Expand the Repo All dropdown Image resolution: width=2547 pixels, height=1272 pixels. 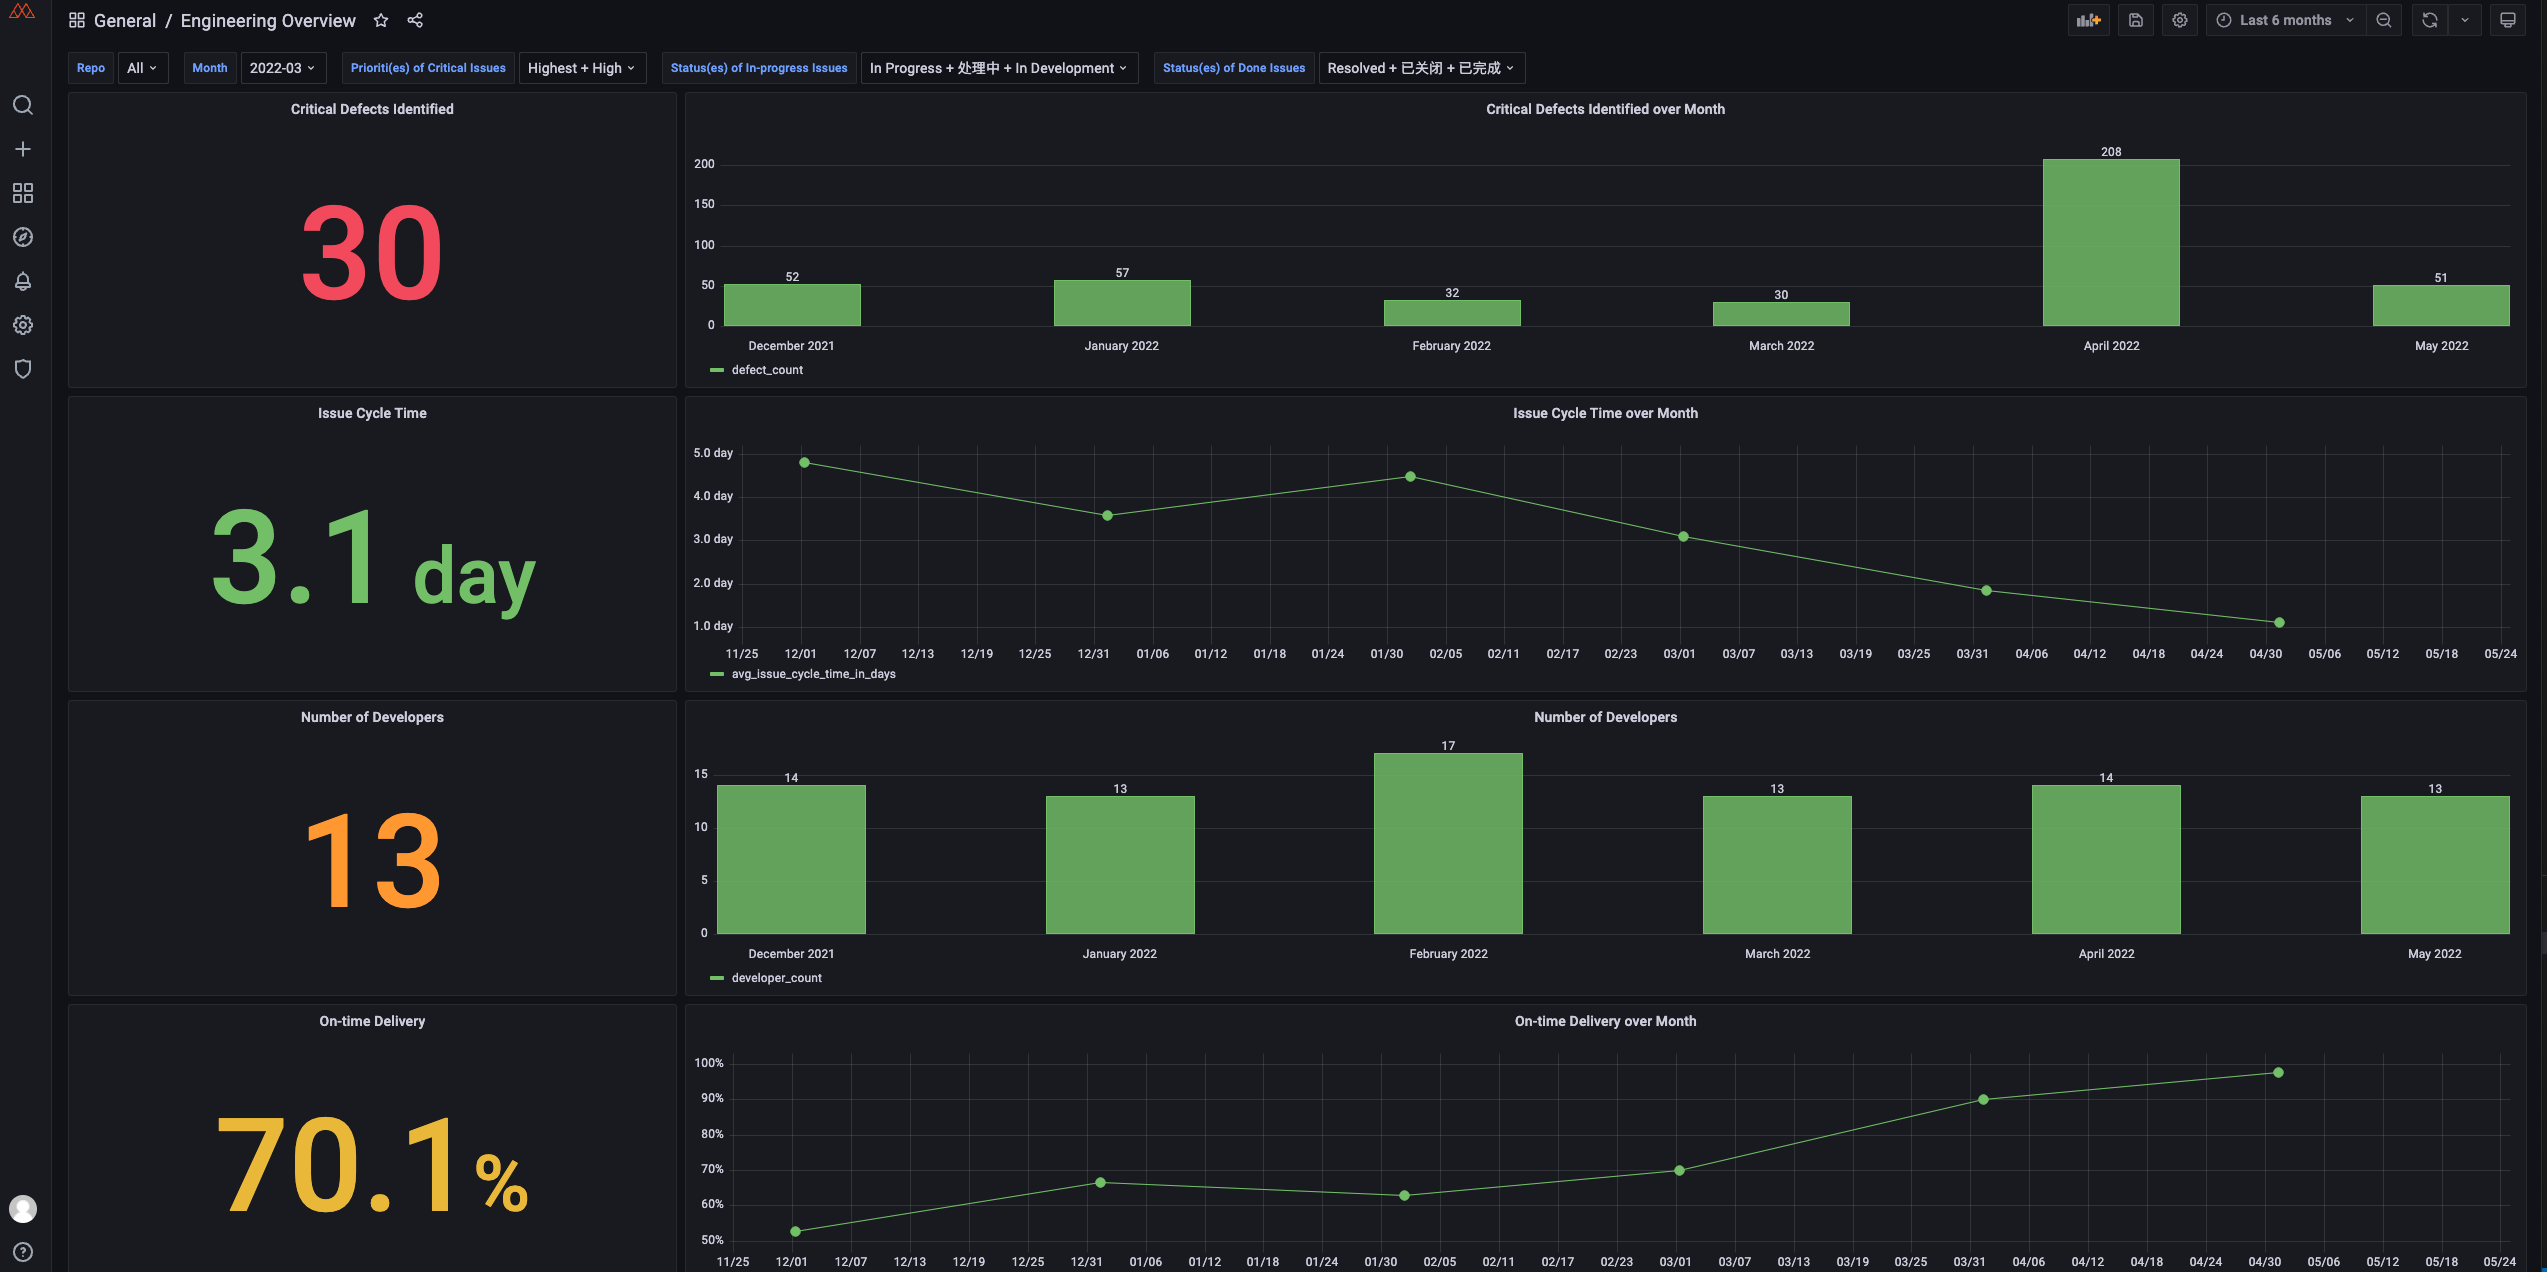click(x=142, y=68)
